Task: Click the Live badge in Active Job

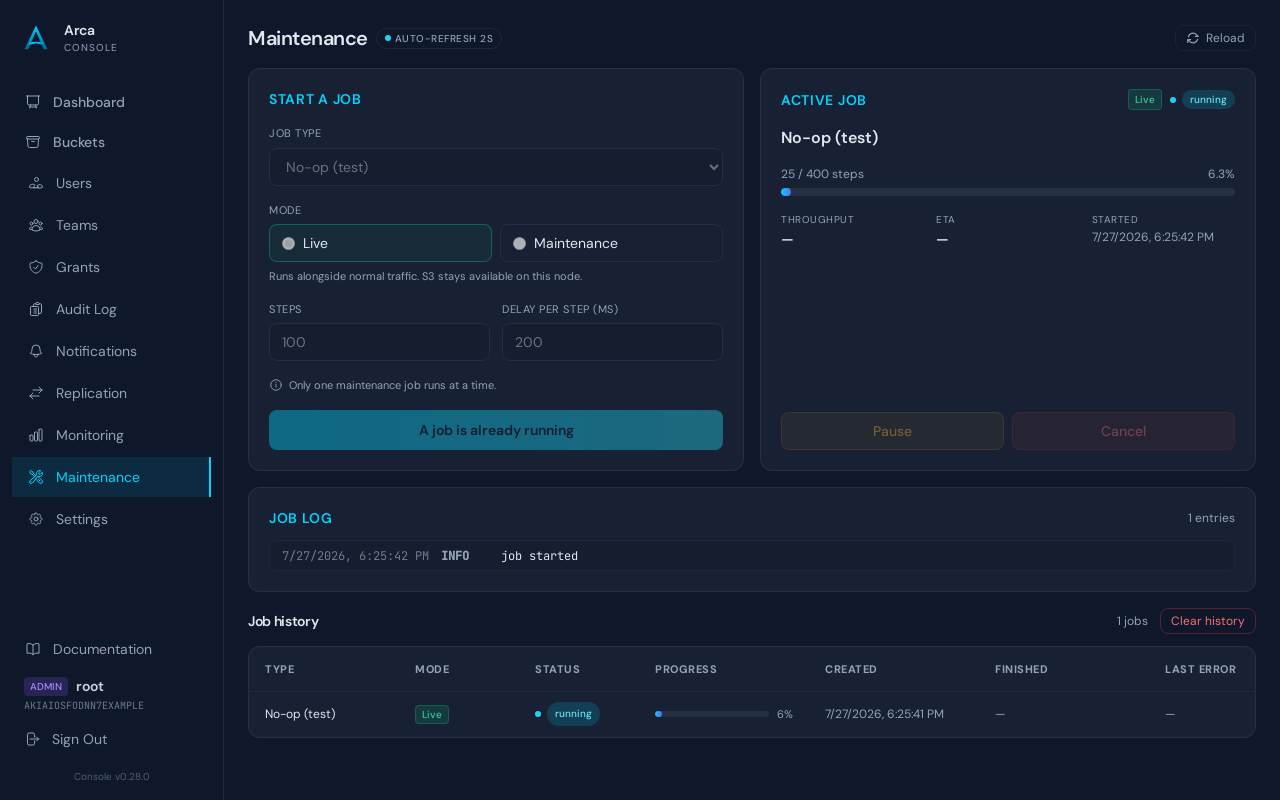Action: tap(1145, 99)
